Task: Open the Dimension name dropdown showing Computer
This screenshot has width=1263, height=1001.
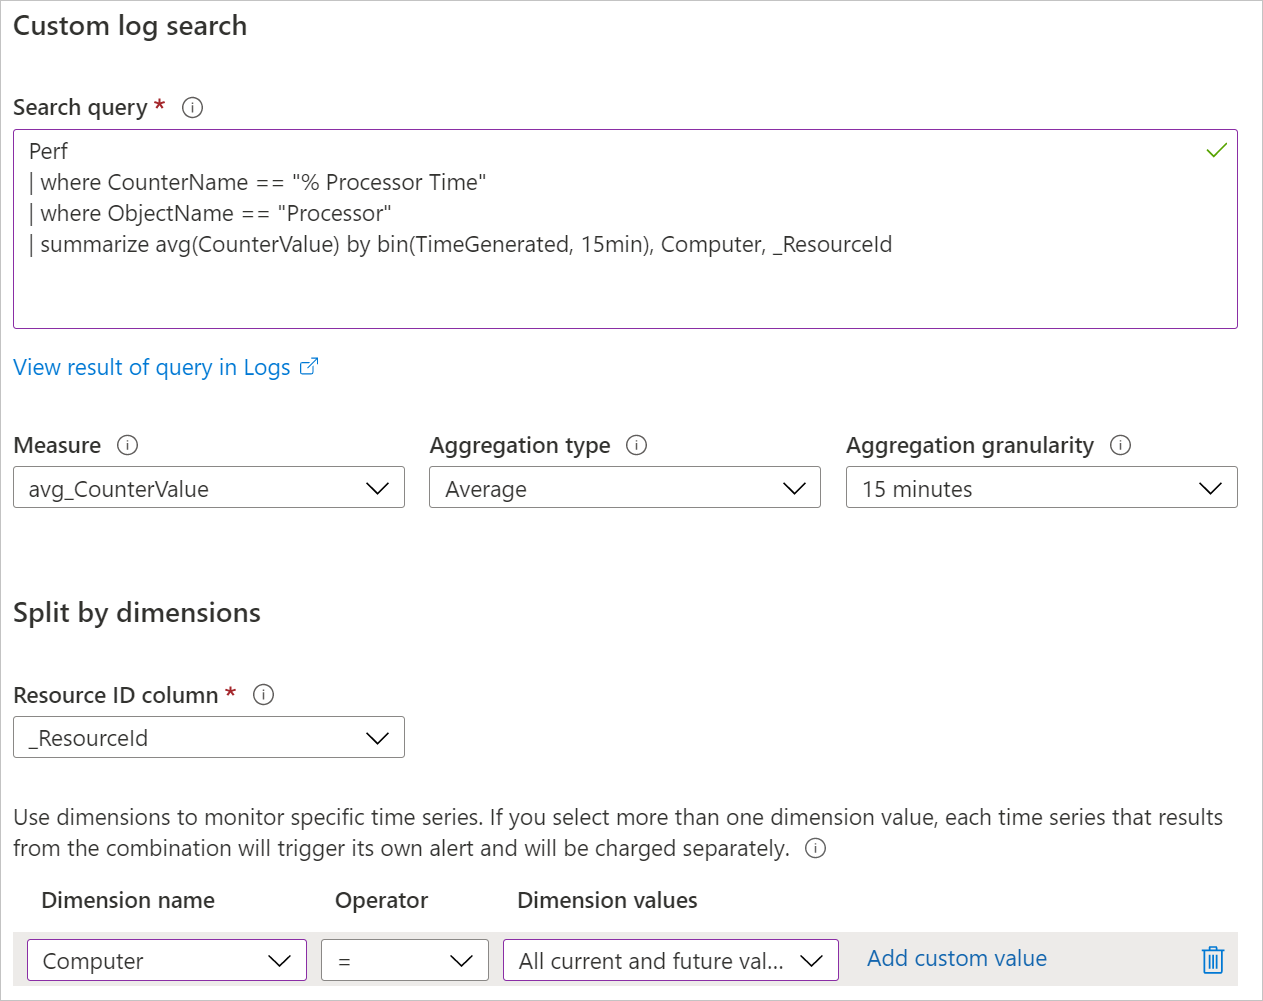Action: [x=167, y=961]
